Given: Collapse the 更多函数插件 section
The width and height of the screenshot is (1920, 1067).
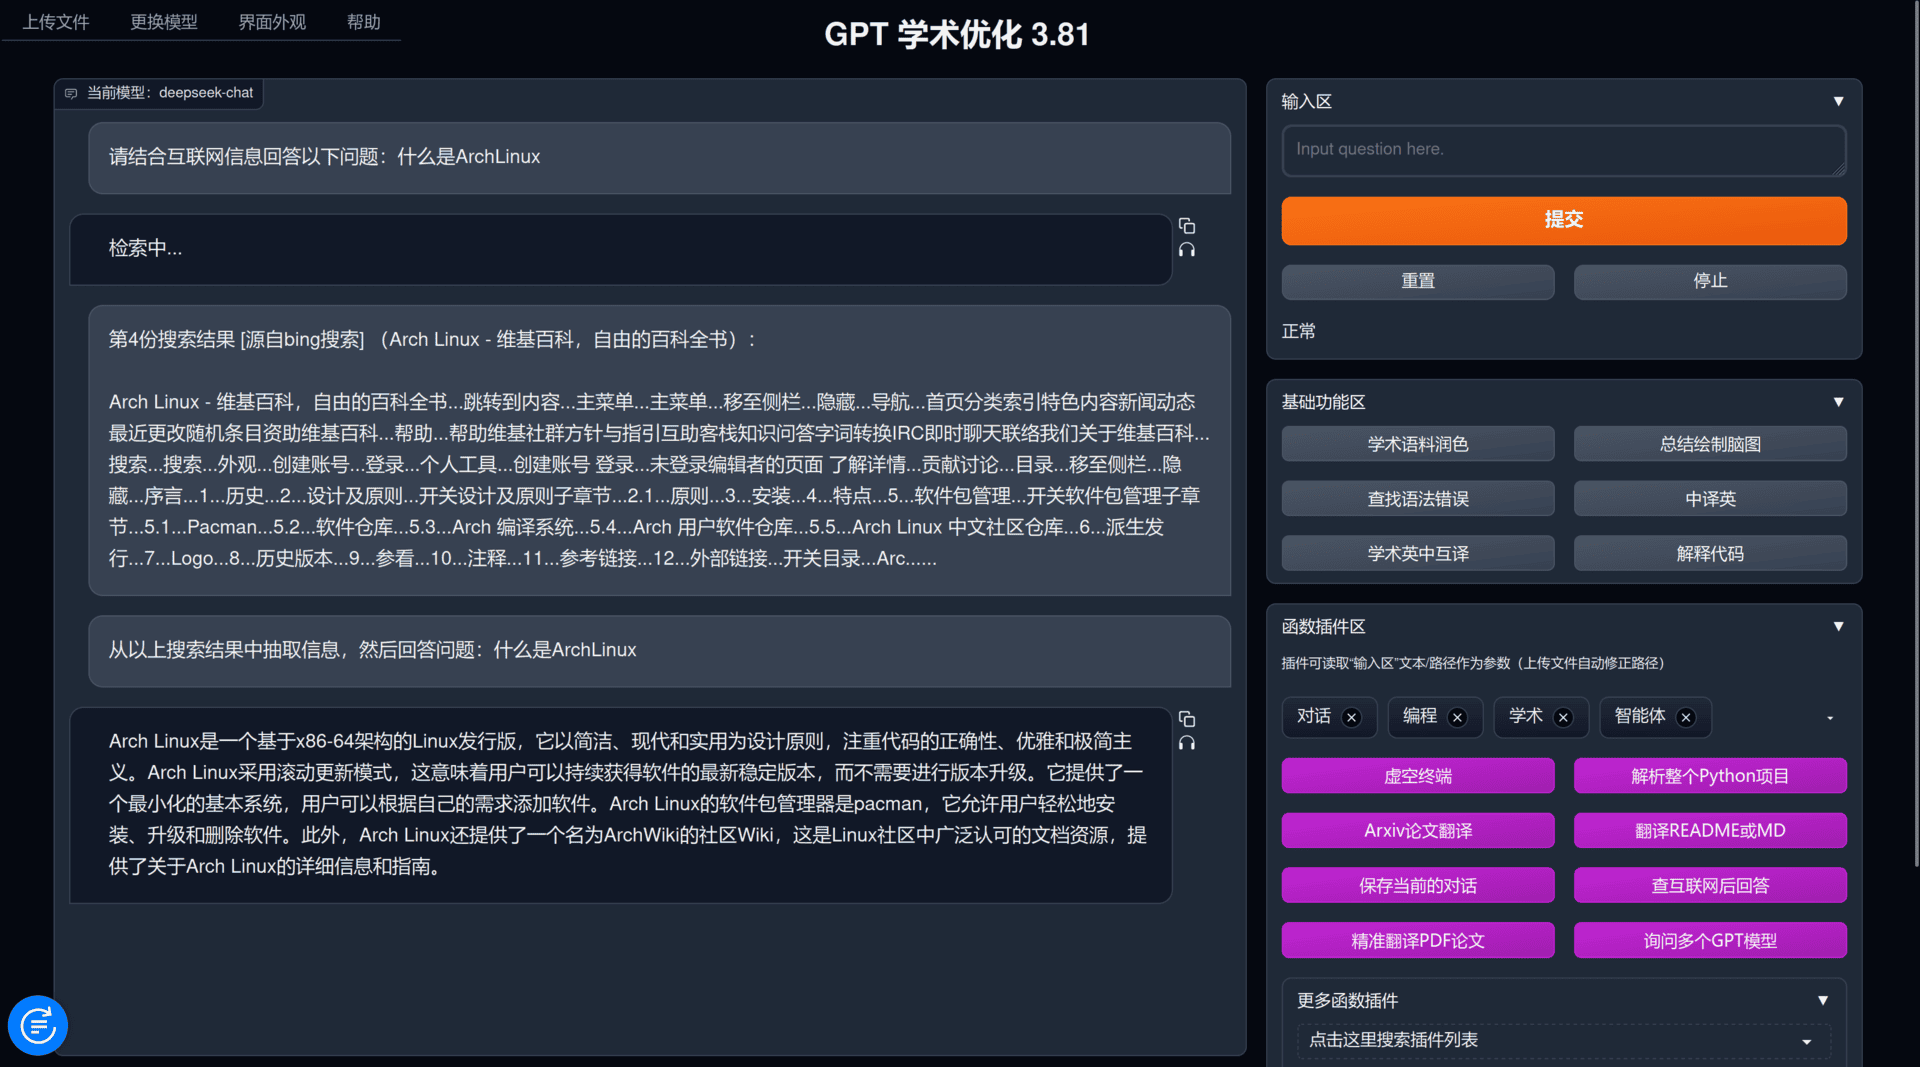Looking at the screenshot, I should click(1823, 1000).
